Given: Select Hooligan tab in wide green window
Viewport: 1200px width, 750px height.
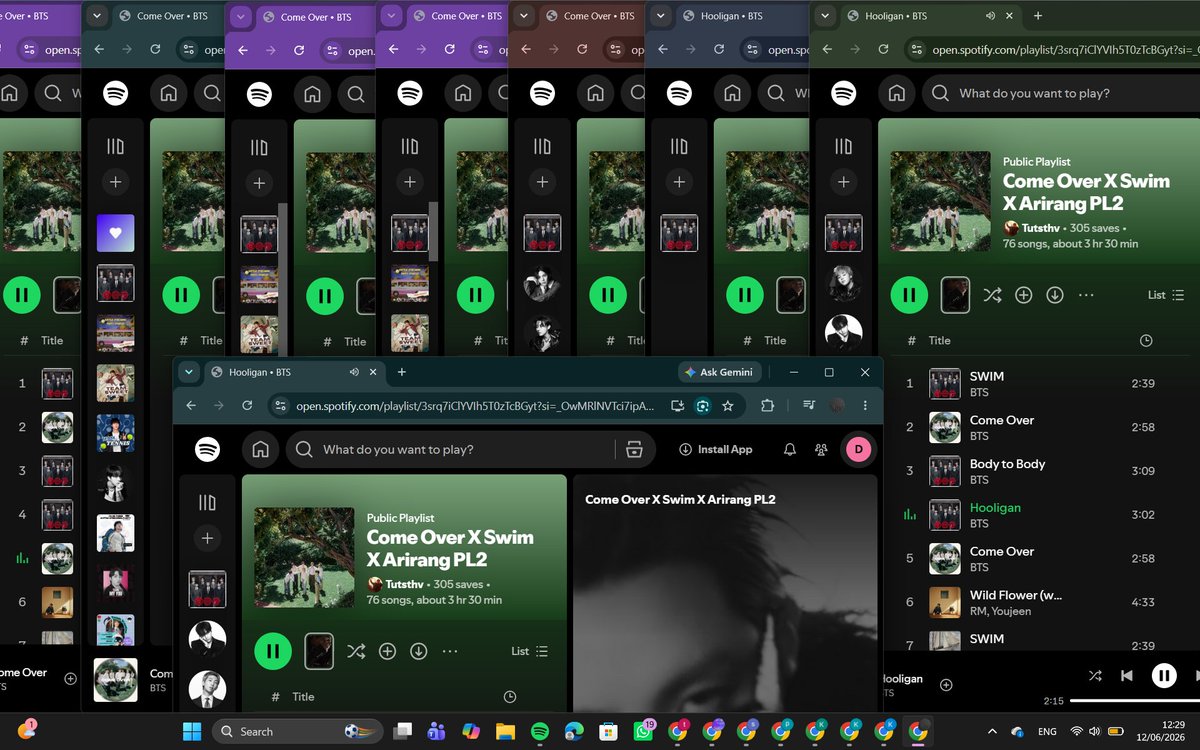Looking at the screenshot, I should [x=931, y=16].
